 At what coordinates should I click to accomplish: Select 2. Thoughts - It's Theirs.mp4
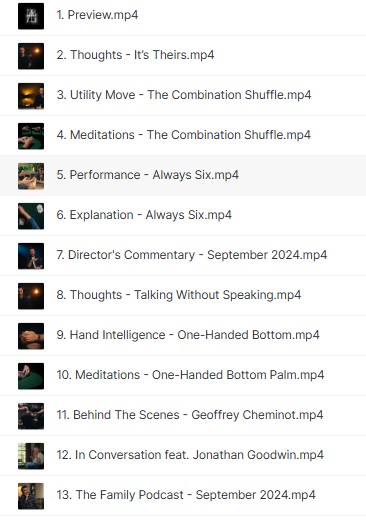[x=135, y=55]
